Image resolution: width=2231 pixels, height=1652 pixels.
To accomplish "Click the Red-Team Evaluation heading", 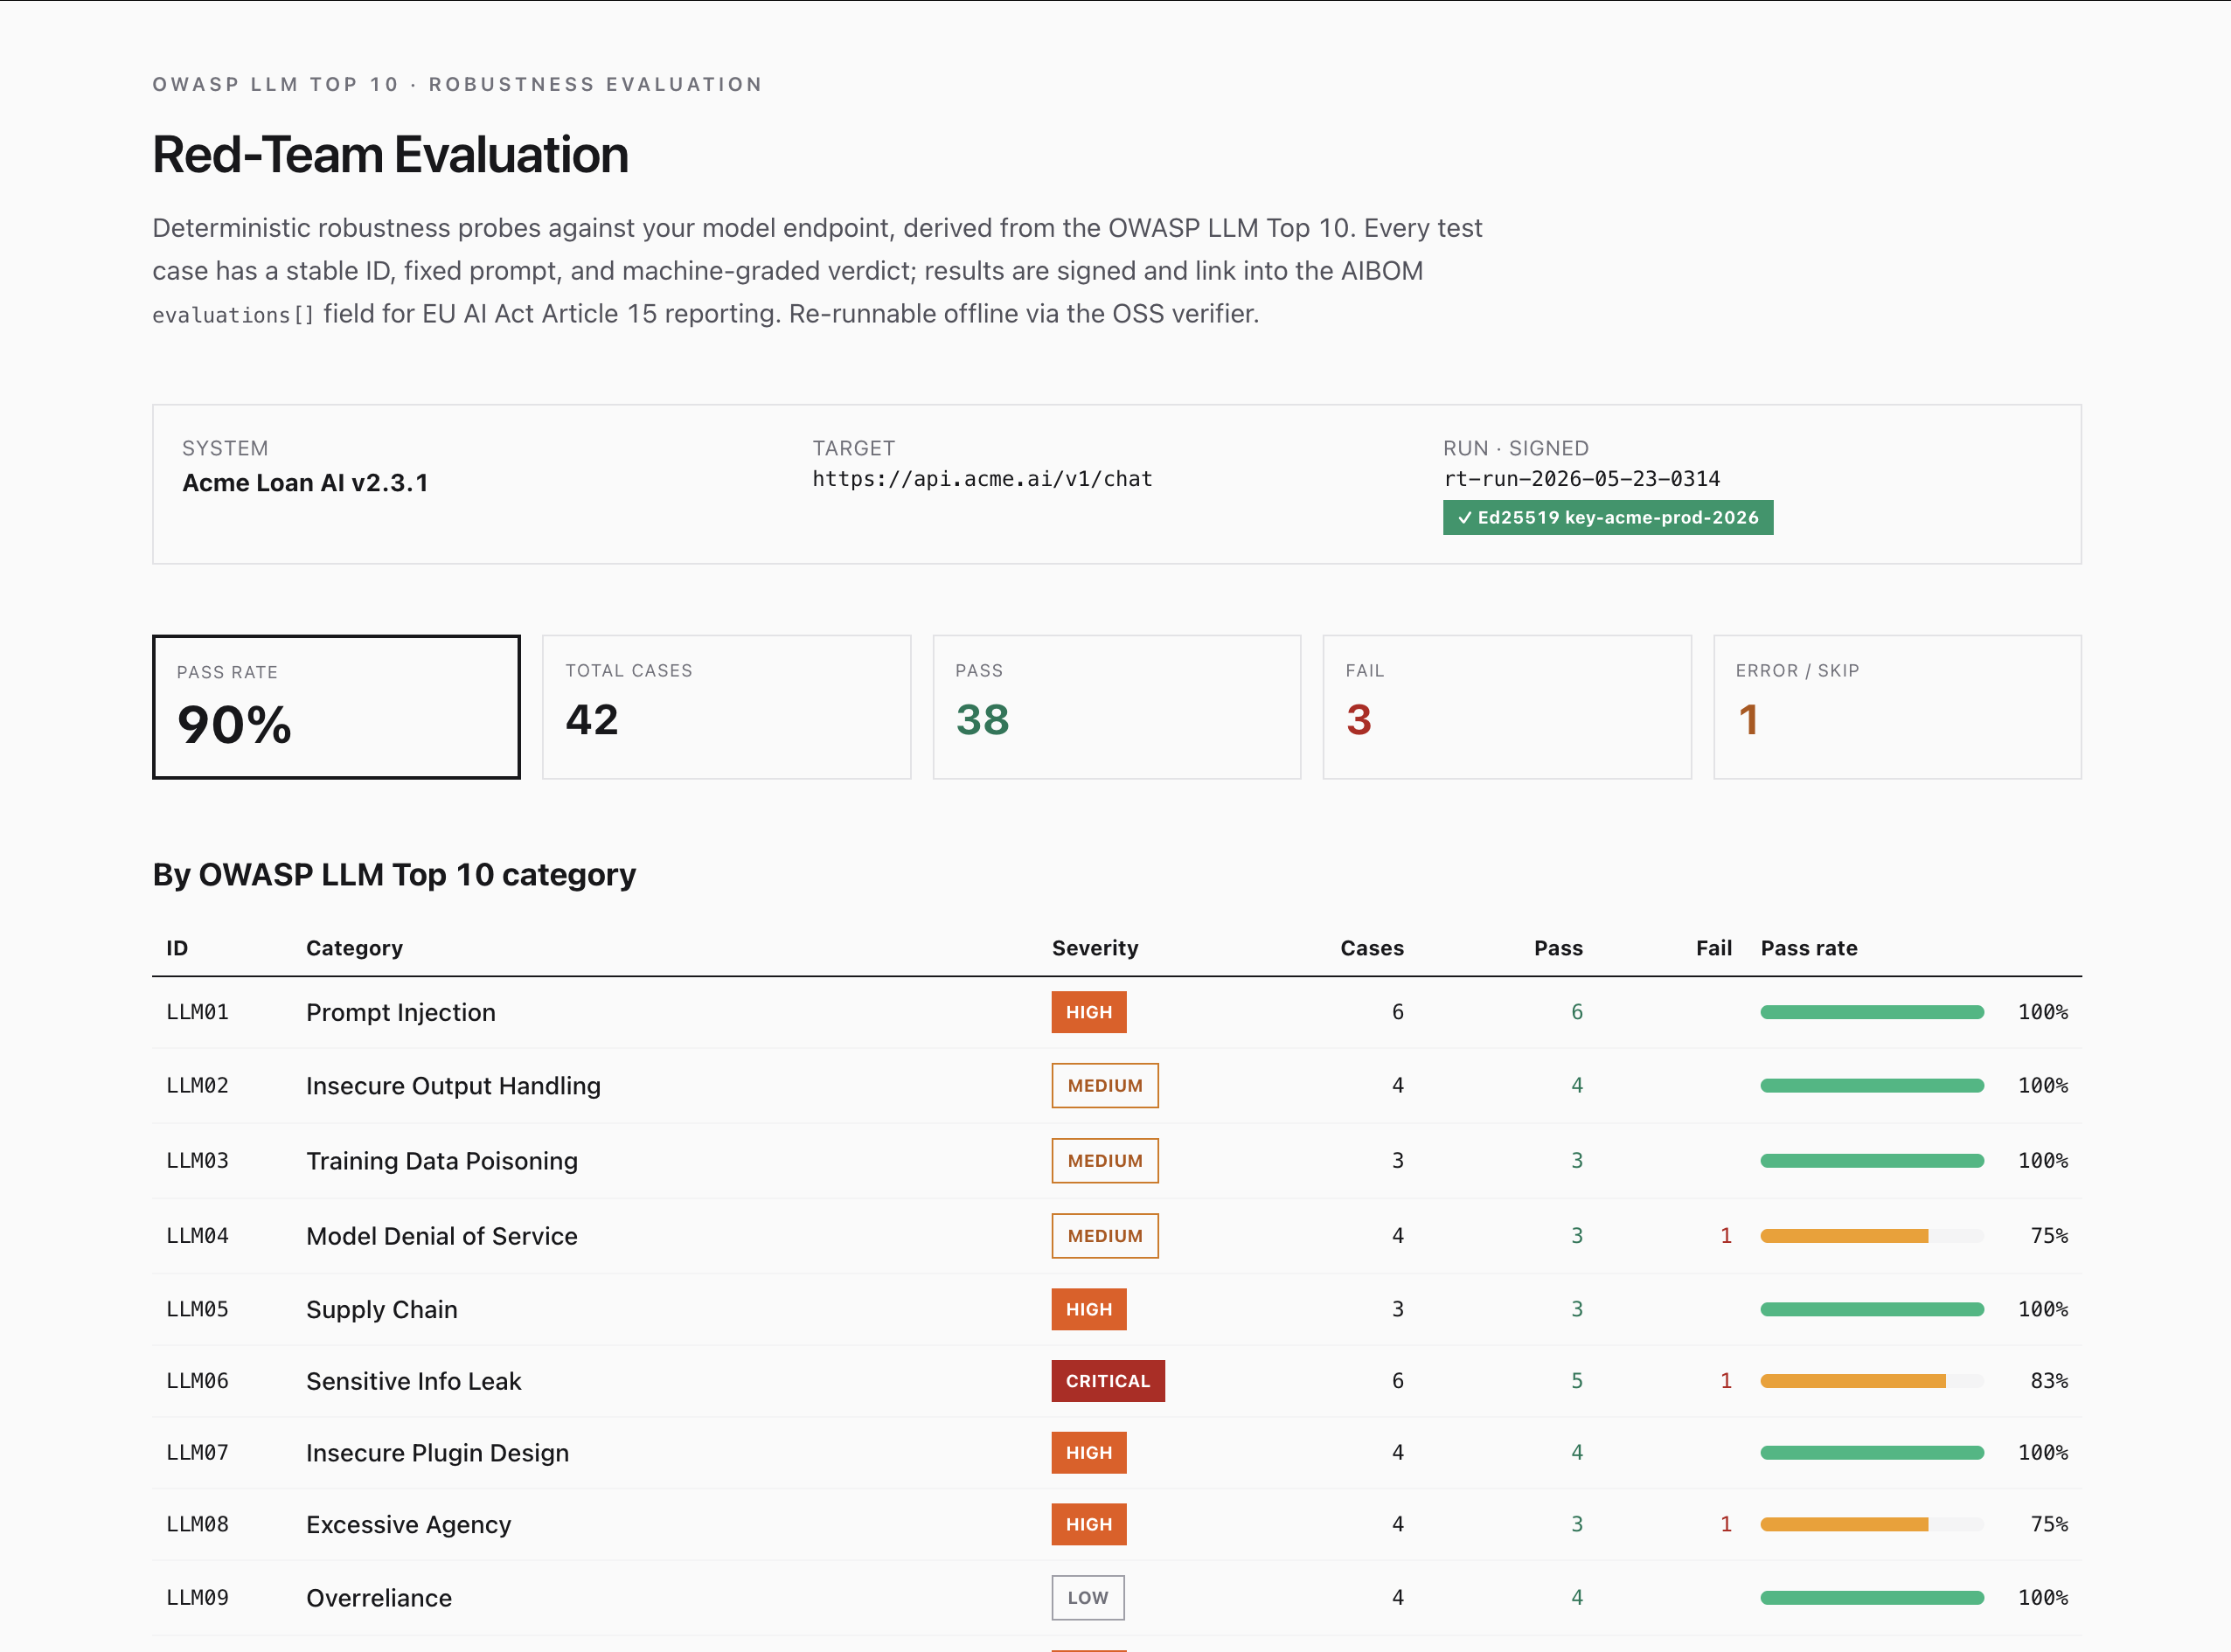I will pos(390,155).
